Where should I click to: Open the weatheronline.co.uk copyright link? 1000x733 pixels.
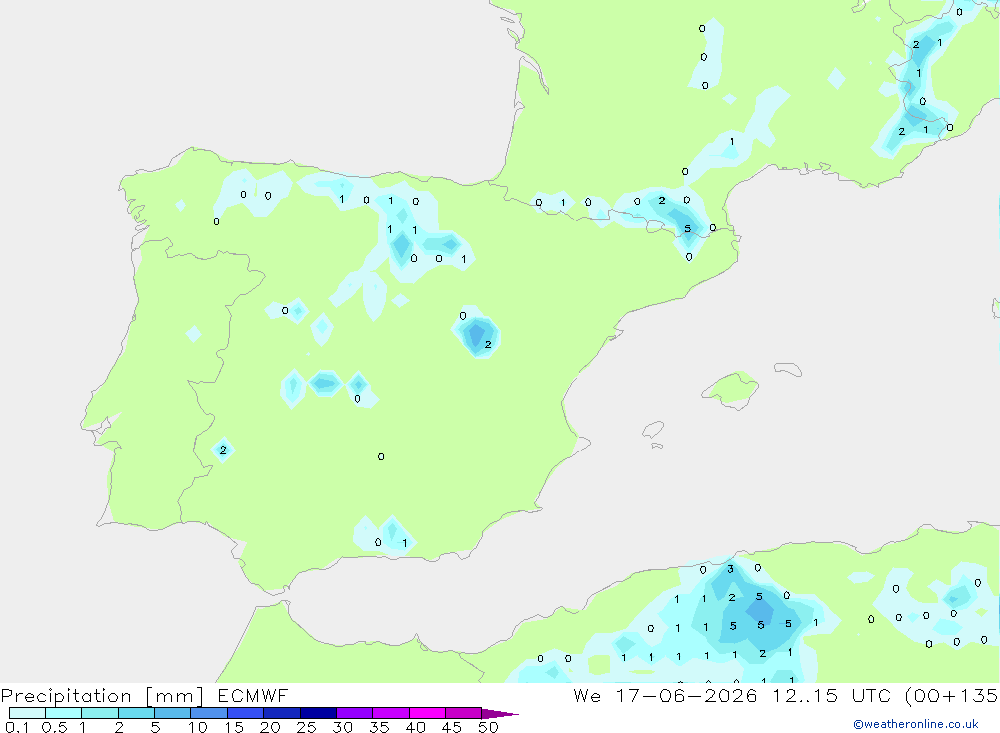click(916, 724)
